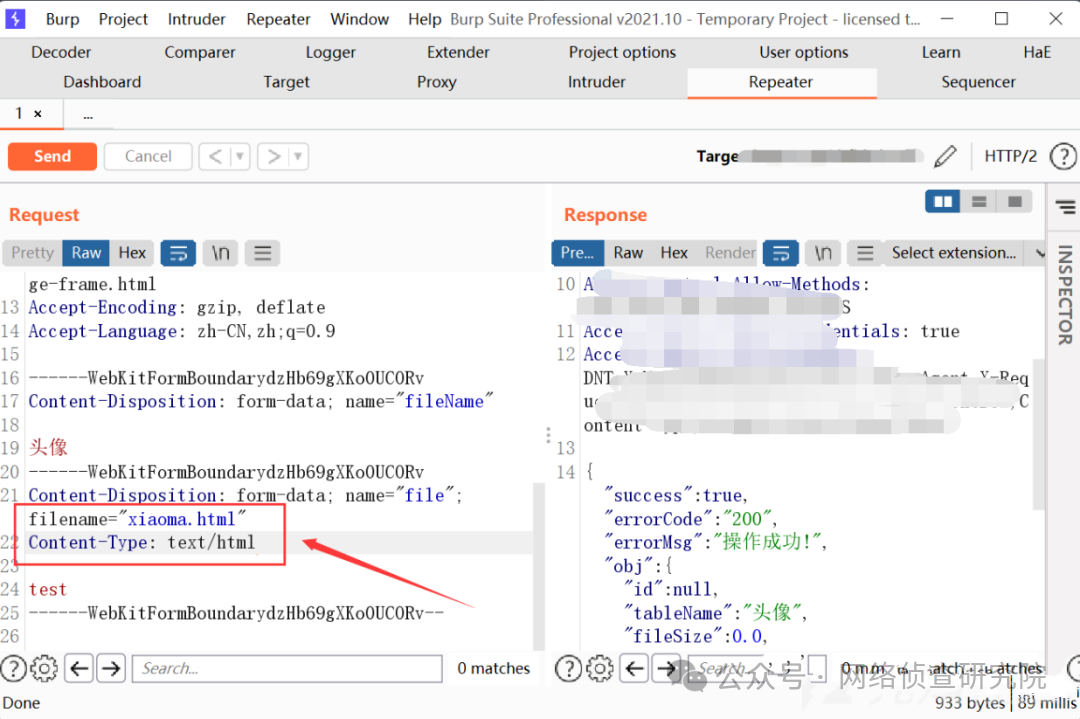Switch to the Logger tab
The width and height of the screenshot is (1080, 719).
[331, 52]
